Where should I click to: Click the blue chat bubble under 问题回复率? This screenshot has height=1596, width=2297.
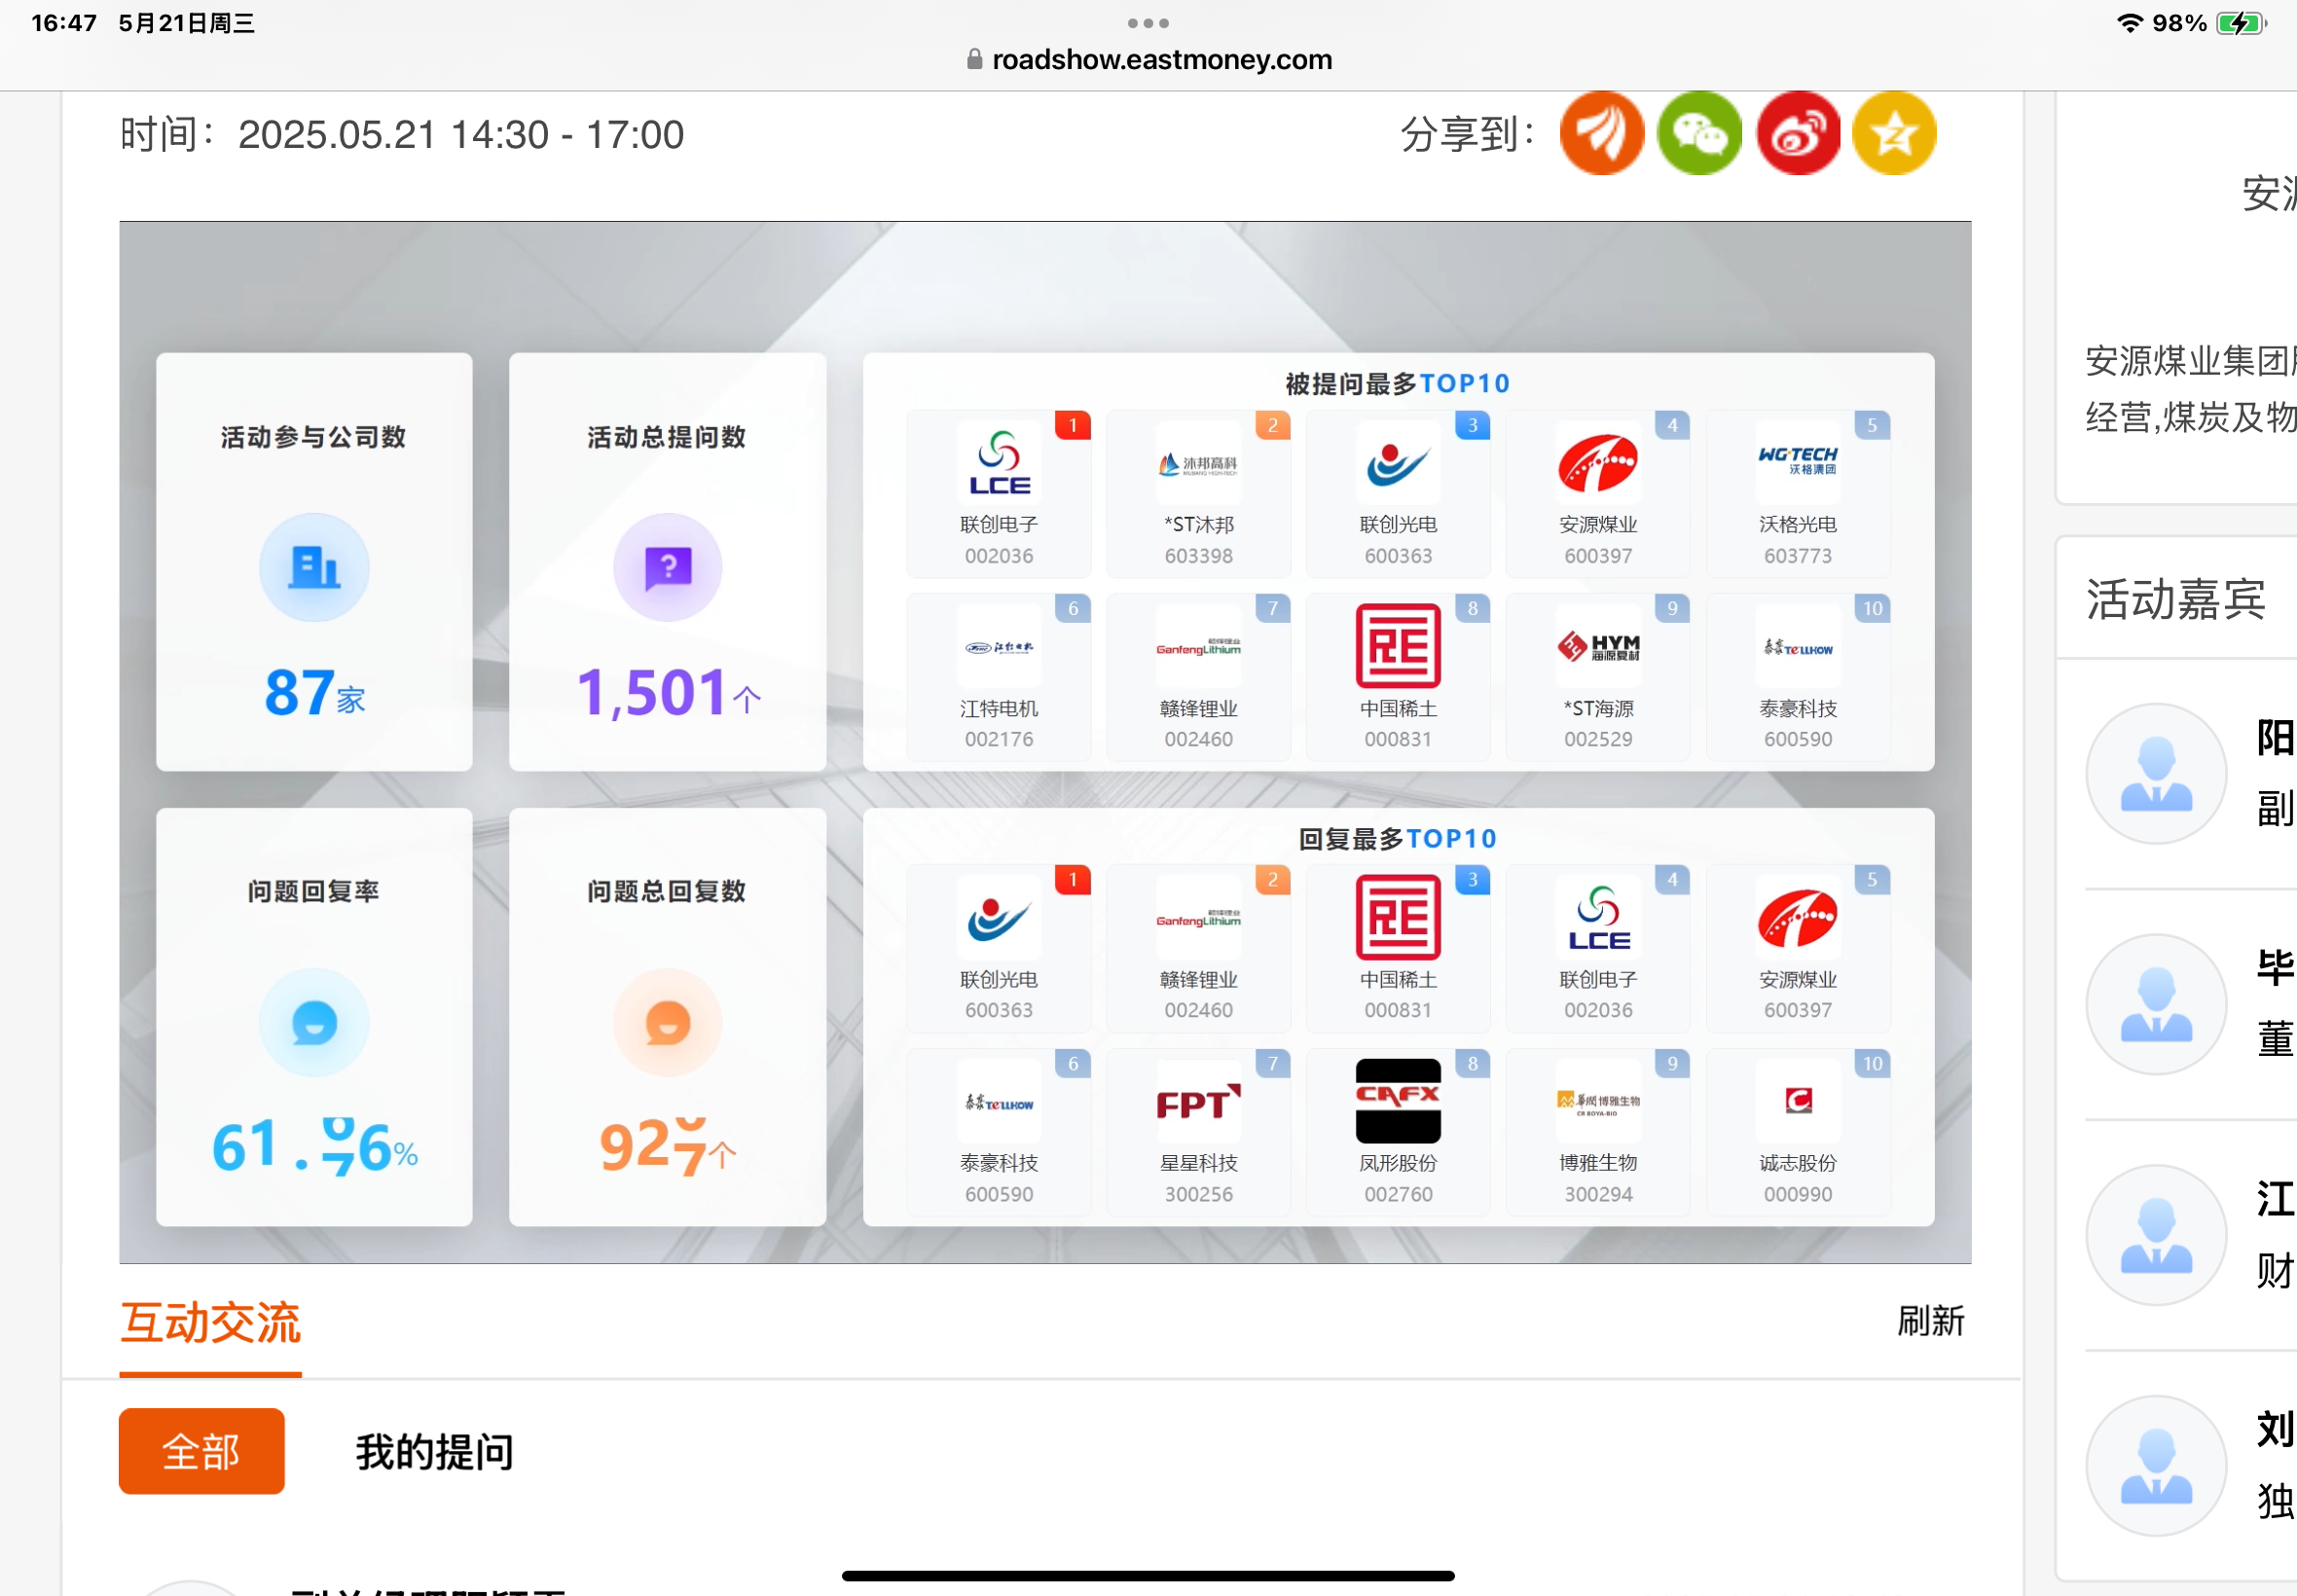314,1023
